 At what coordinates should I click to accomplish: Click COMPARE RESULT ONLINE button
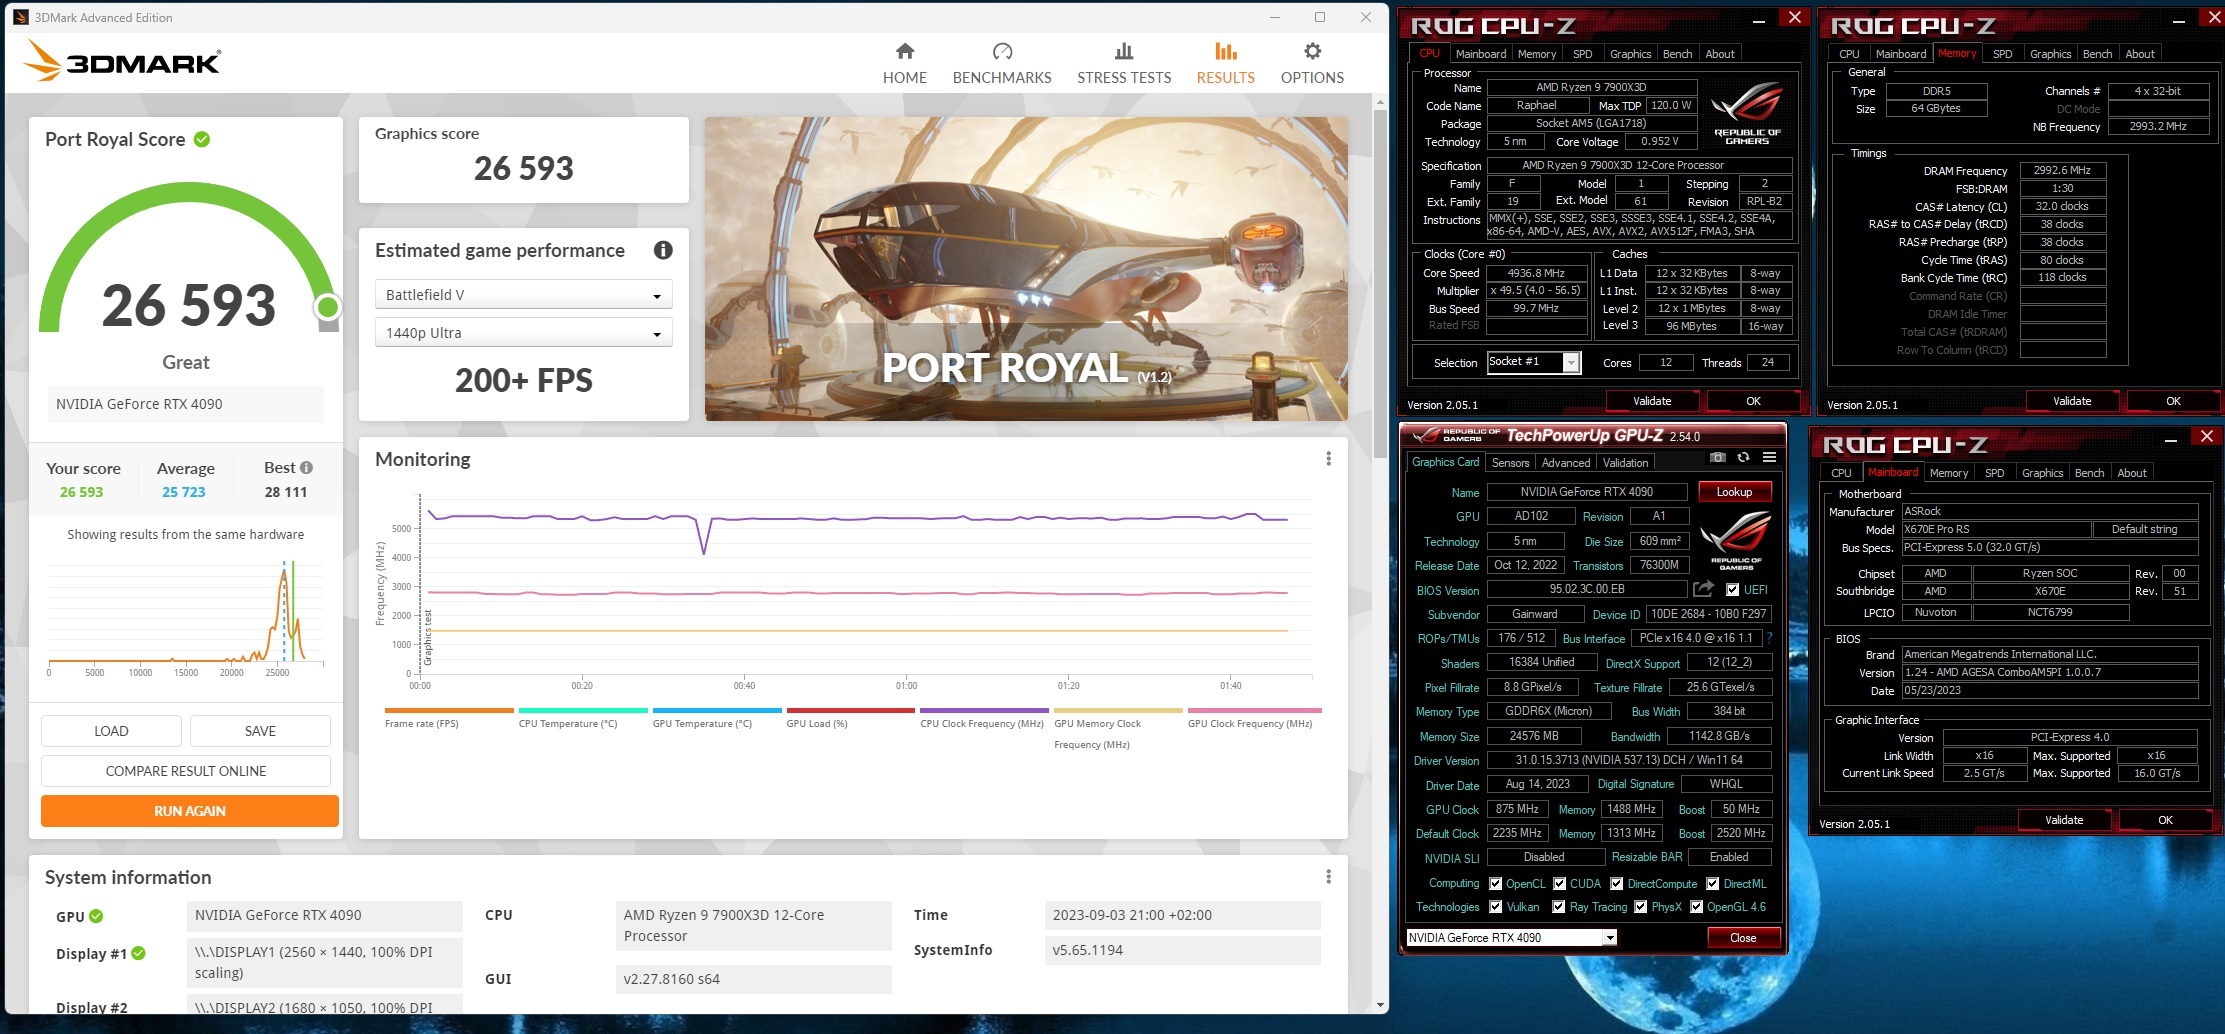coord(186,771)
